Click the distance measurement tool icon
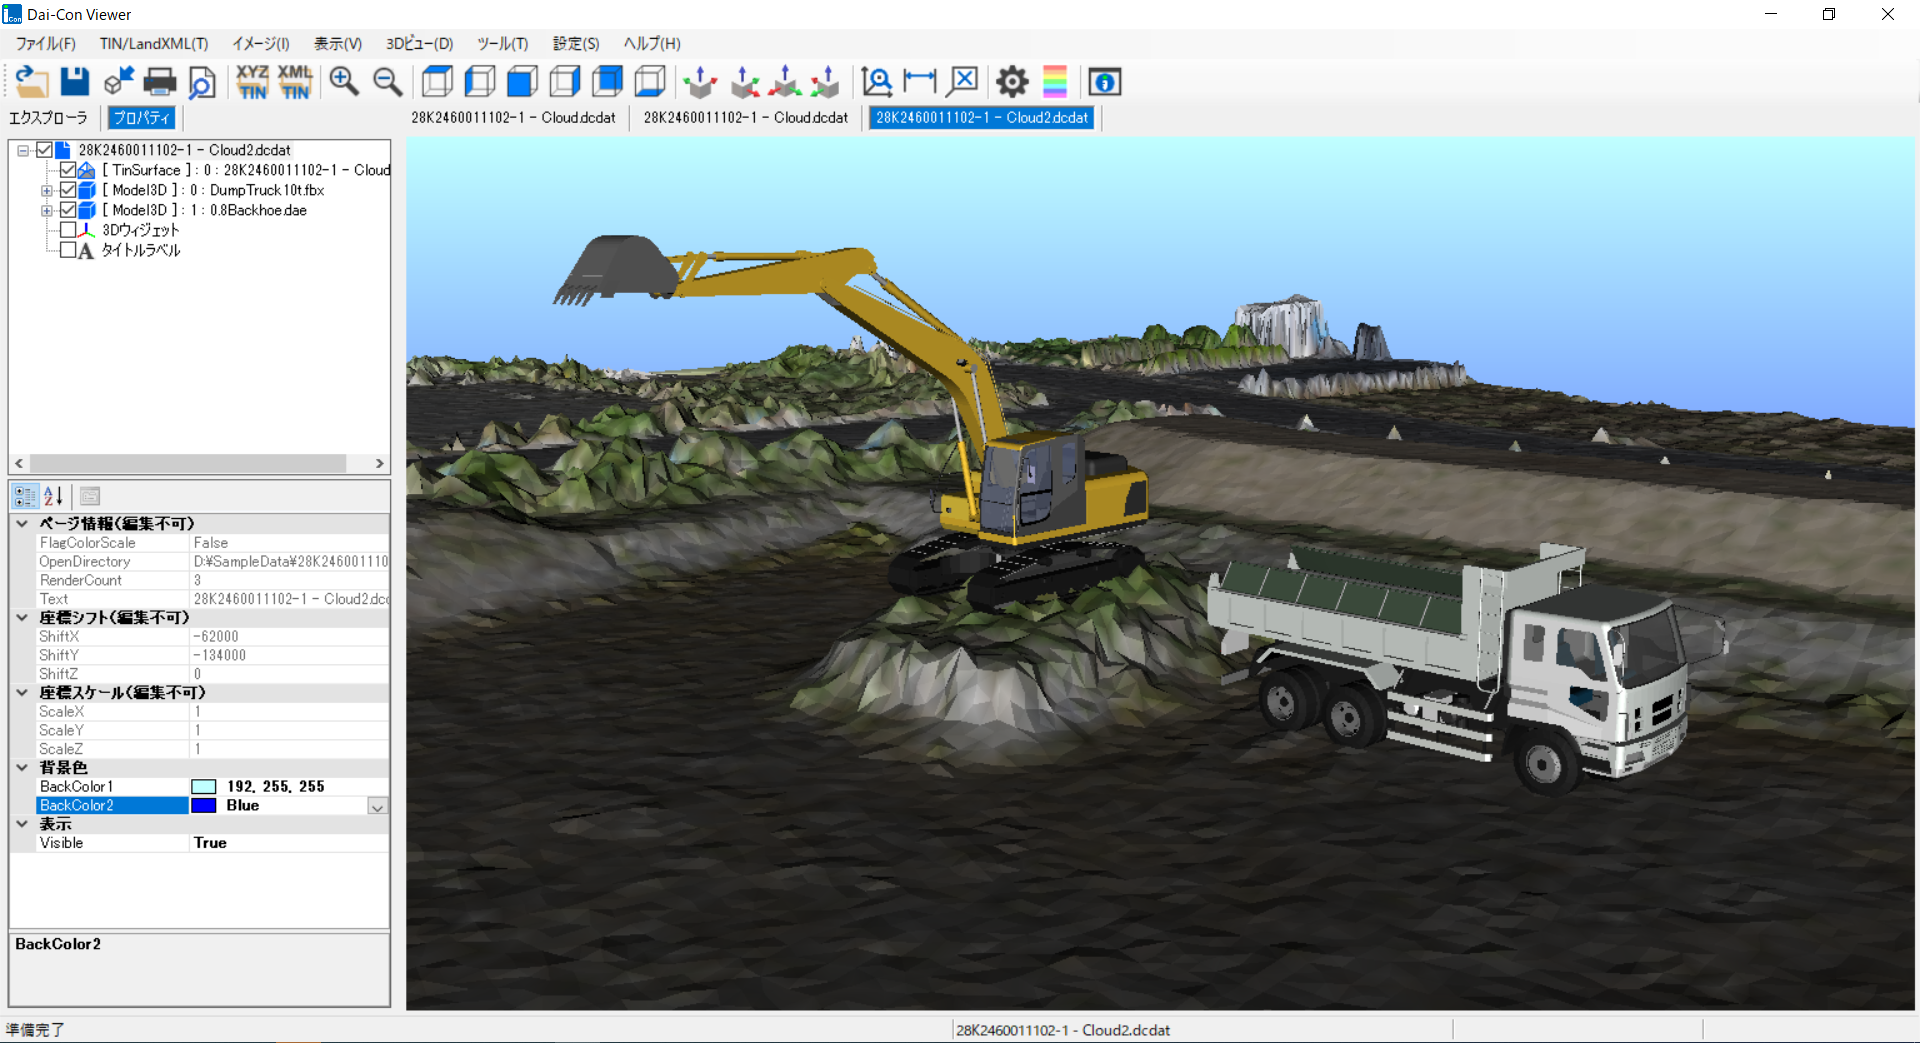This screenshot has width=1920, height=1043. [919, 82]
